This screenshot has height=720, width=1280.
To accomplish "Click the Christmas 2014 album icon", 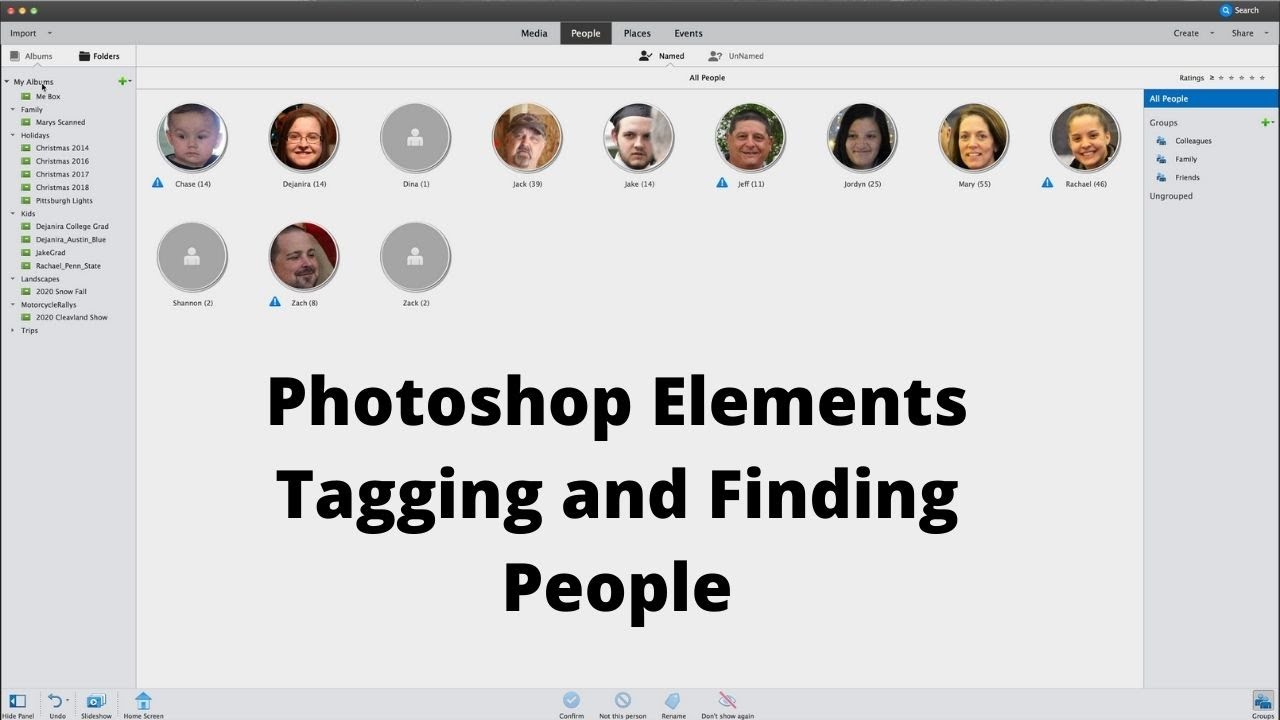I will [x=26, y=148].
